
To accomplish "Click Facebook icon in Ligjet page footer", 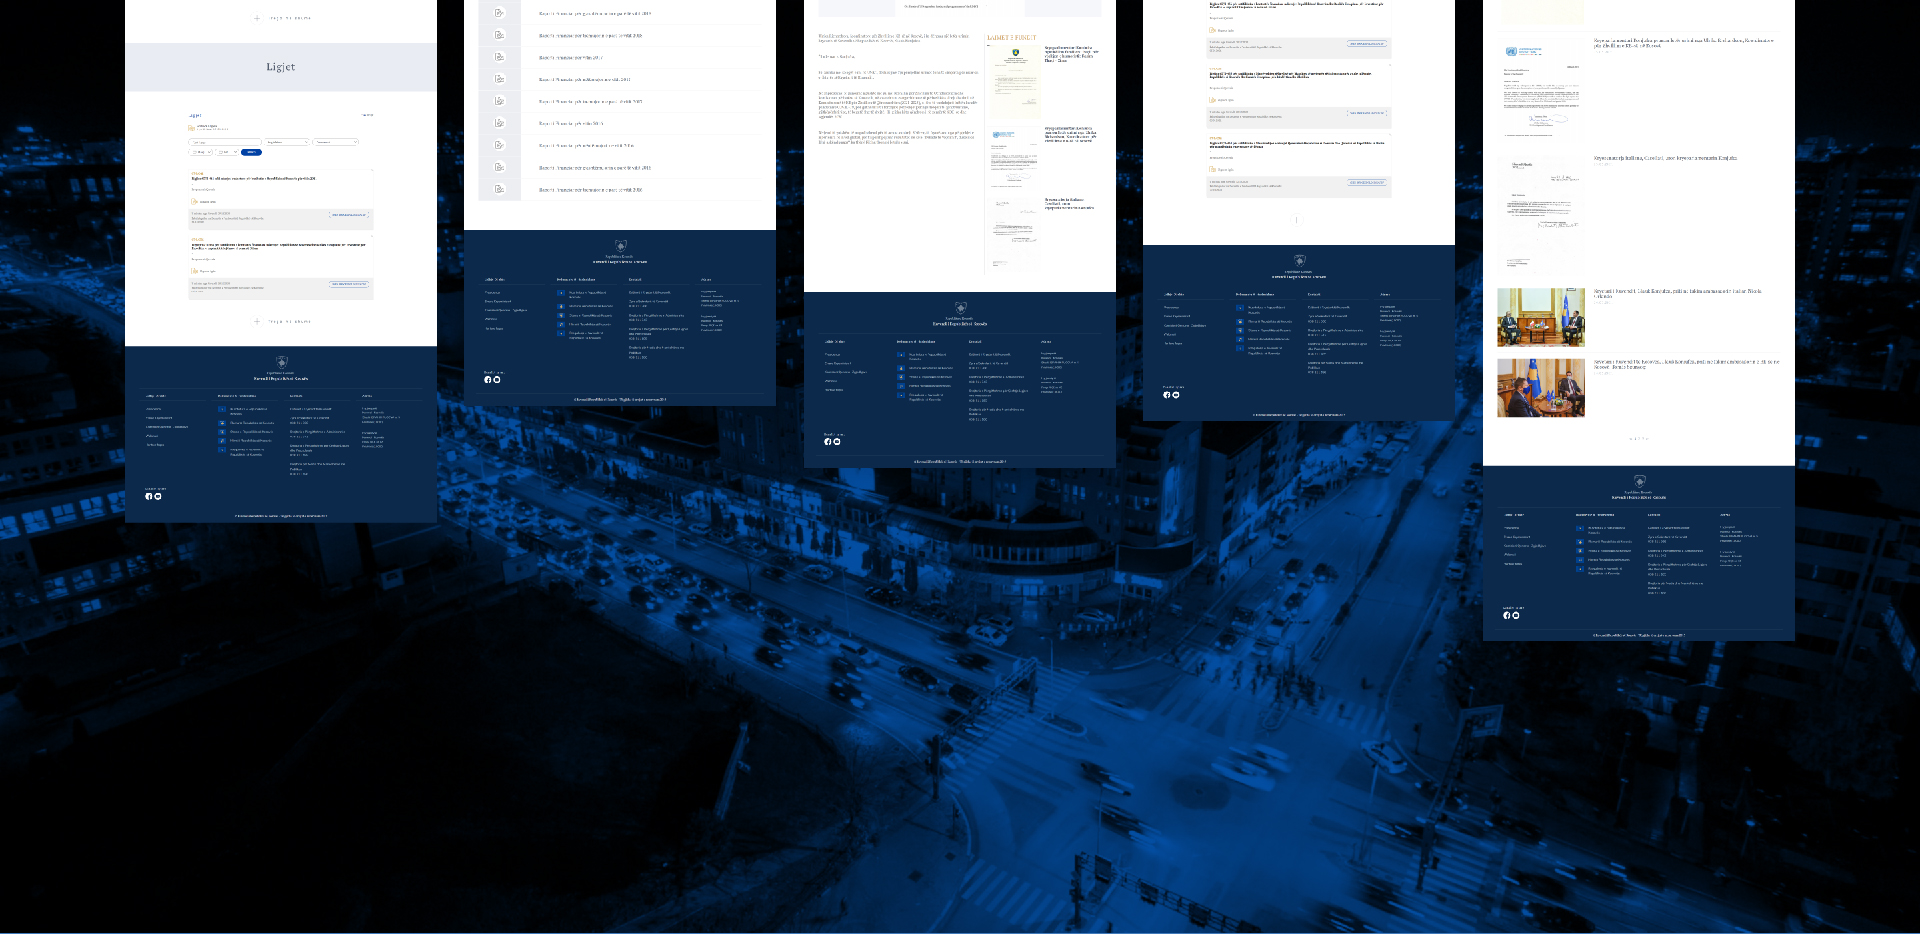I will [x=149, y=496].
